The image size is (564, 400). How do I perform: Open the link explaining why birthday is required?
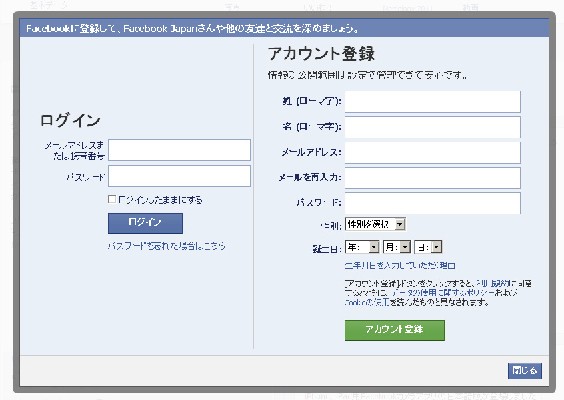(x=400, y=266)
